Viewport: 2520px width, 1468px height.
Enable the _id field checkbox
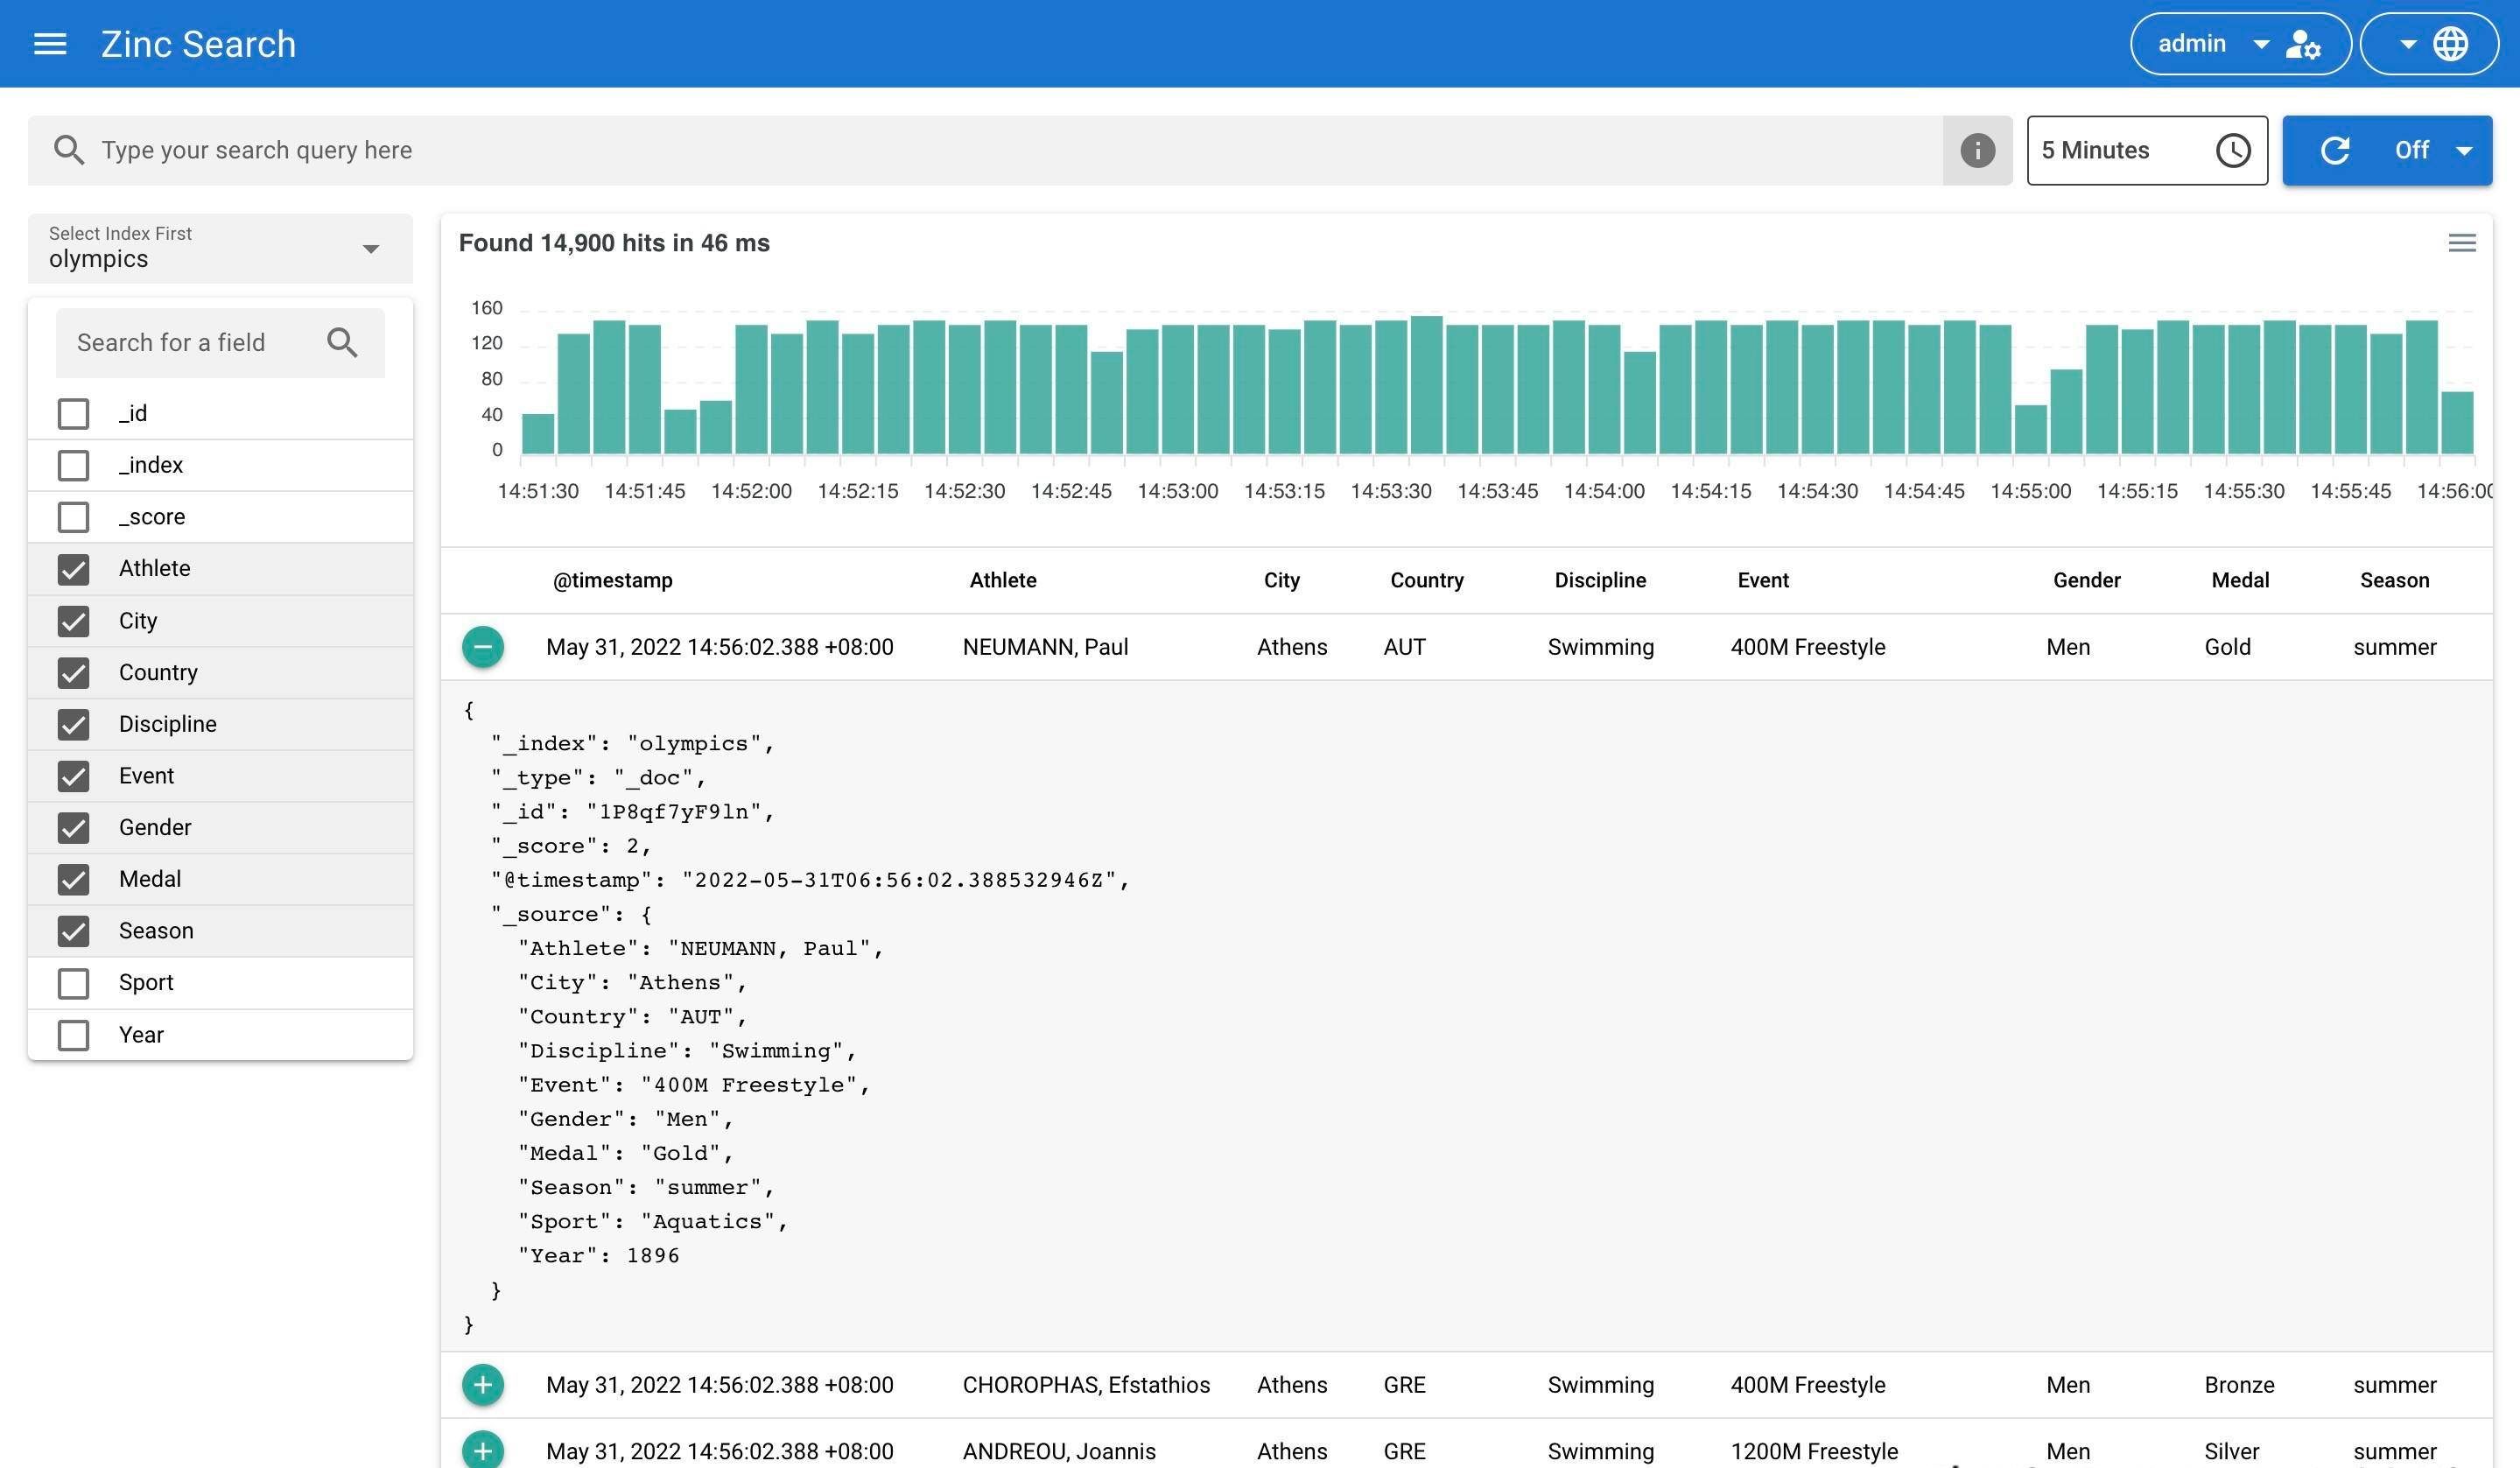(x=73, y=413)
